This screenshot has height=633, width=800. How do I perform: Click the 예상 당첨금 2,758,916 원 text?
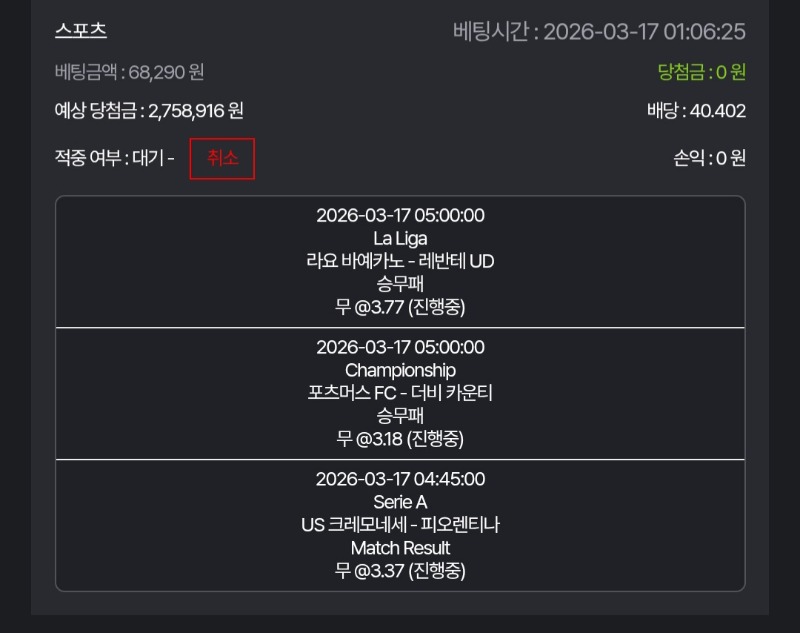149,110
